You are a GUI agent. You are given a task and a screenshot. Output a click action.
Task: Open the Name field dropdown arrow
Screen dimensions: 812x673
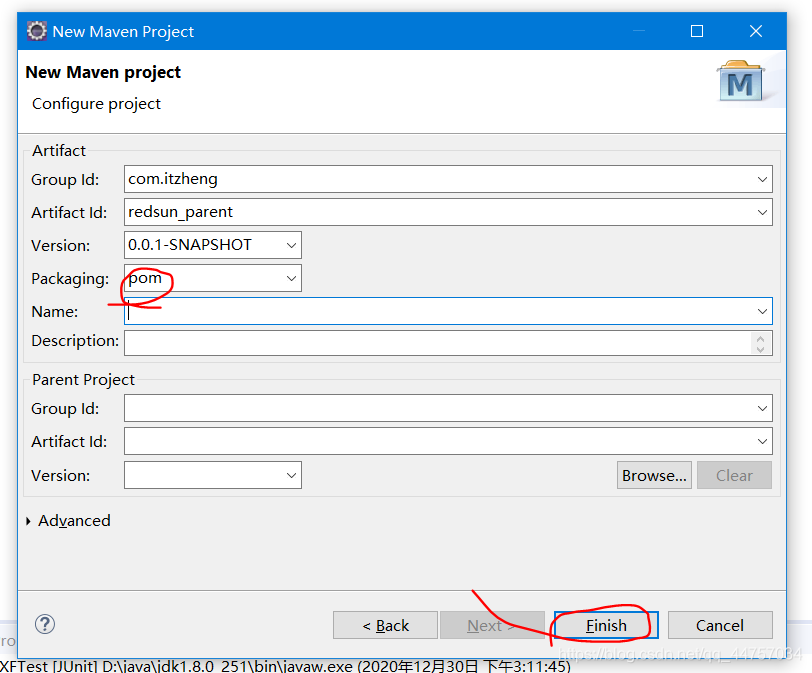(762, 311)
